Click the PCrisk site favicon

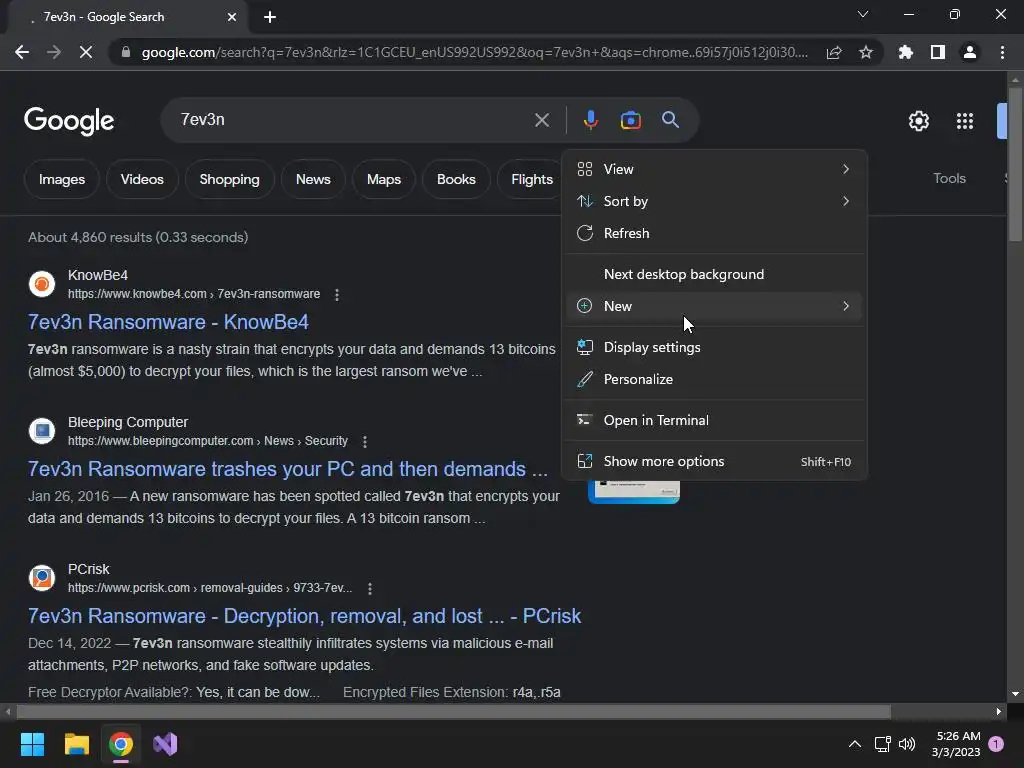pyautogui.click(x=42, y=578)
